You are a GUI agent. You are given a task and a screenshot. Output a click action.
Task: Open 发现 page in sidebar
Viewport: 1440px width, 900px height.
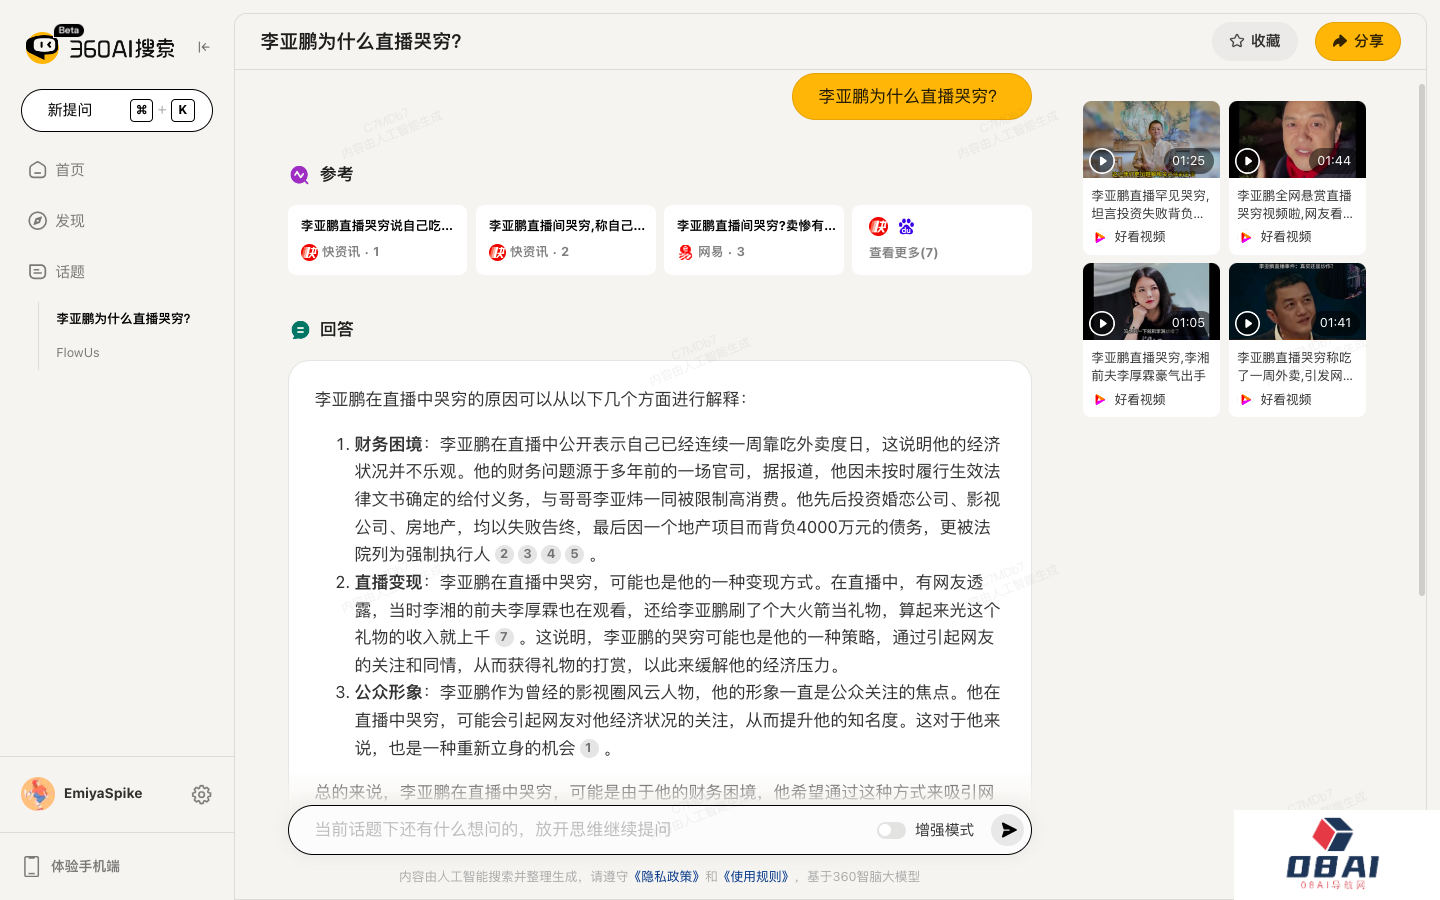[70, 221]
